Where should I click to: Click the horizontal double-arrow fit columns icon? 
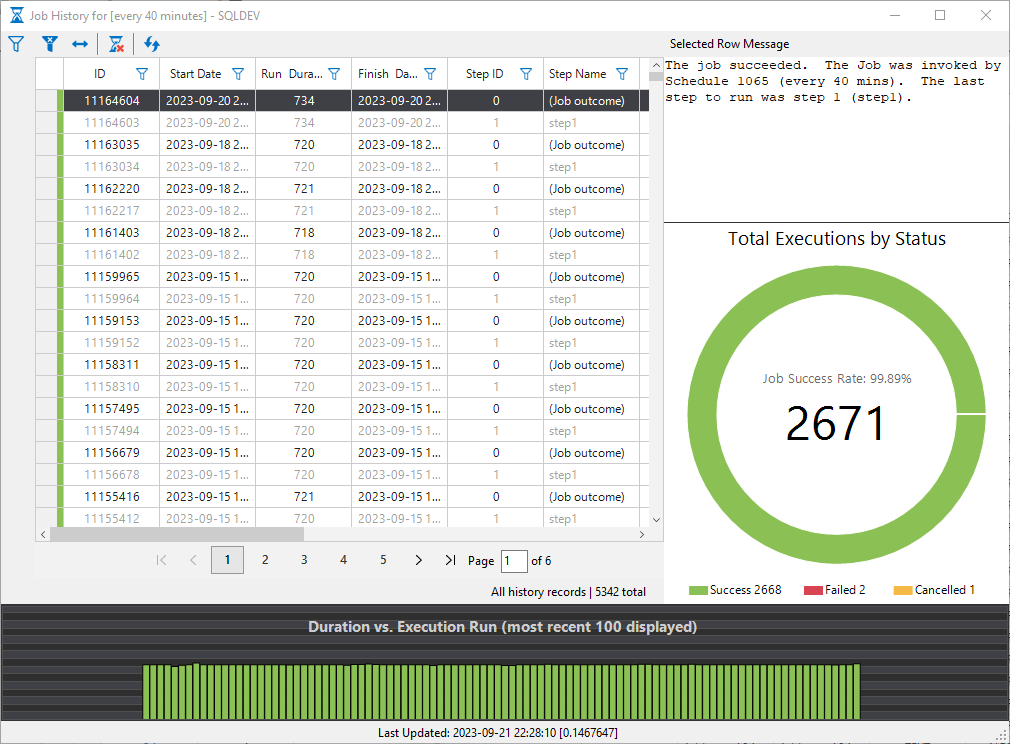[x=80, y=44]
